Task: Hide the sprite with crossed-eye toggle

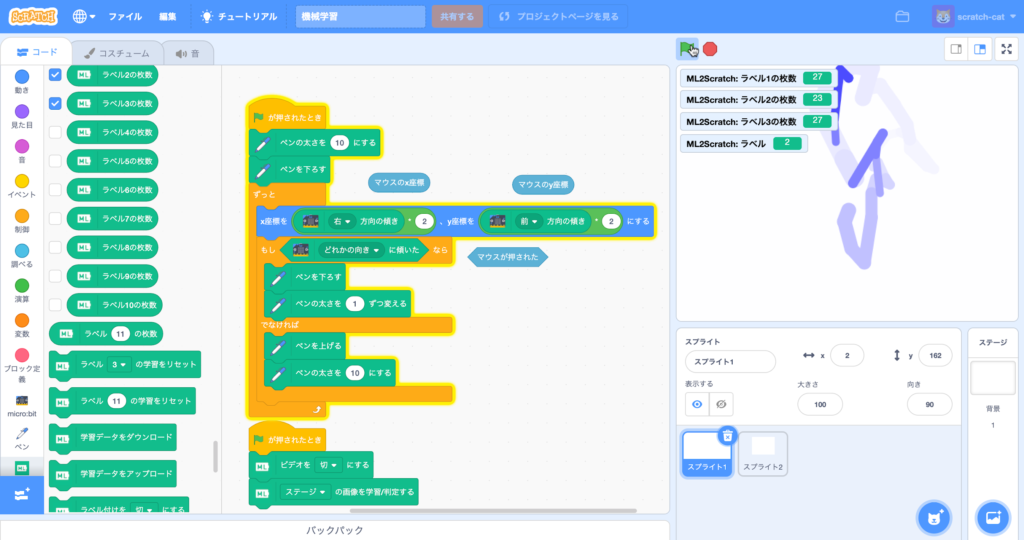Action: point(721,404)
